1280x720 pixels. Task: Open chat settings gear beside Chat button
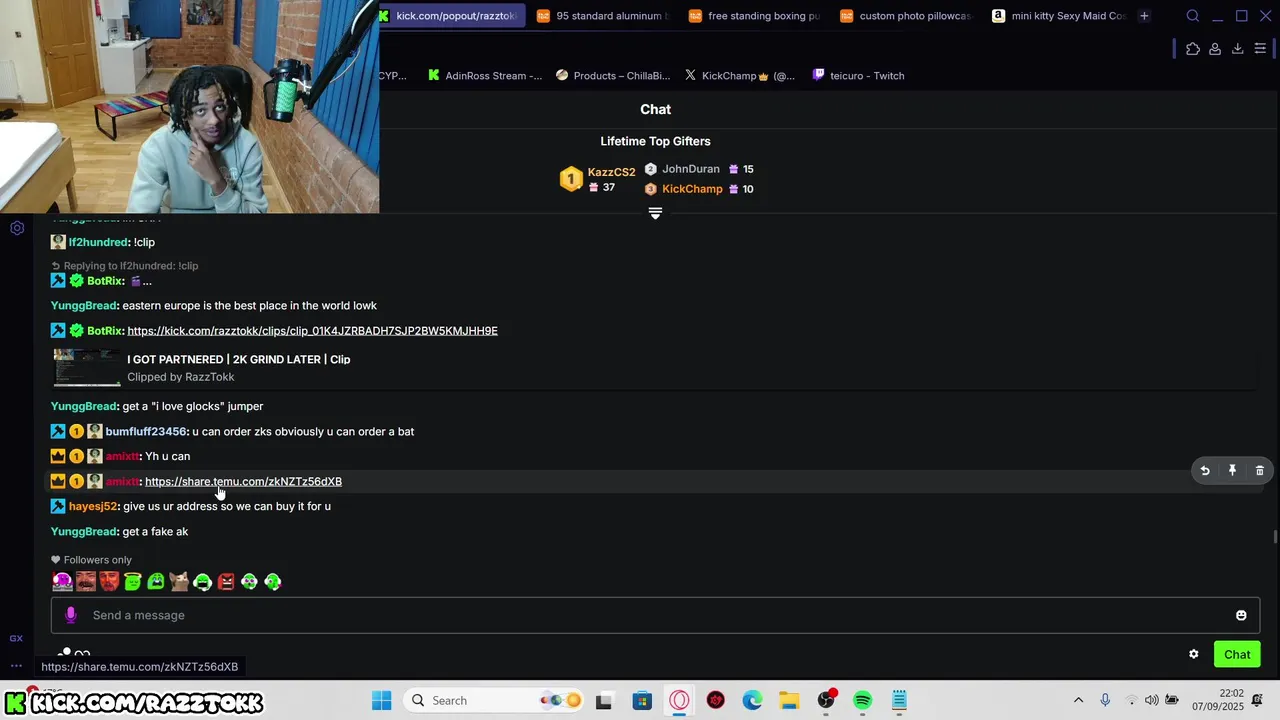[x=1193, y=654]
